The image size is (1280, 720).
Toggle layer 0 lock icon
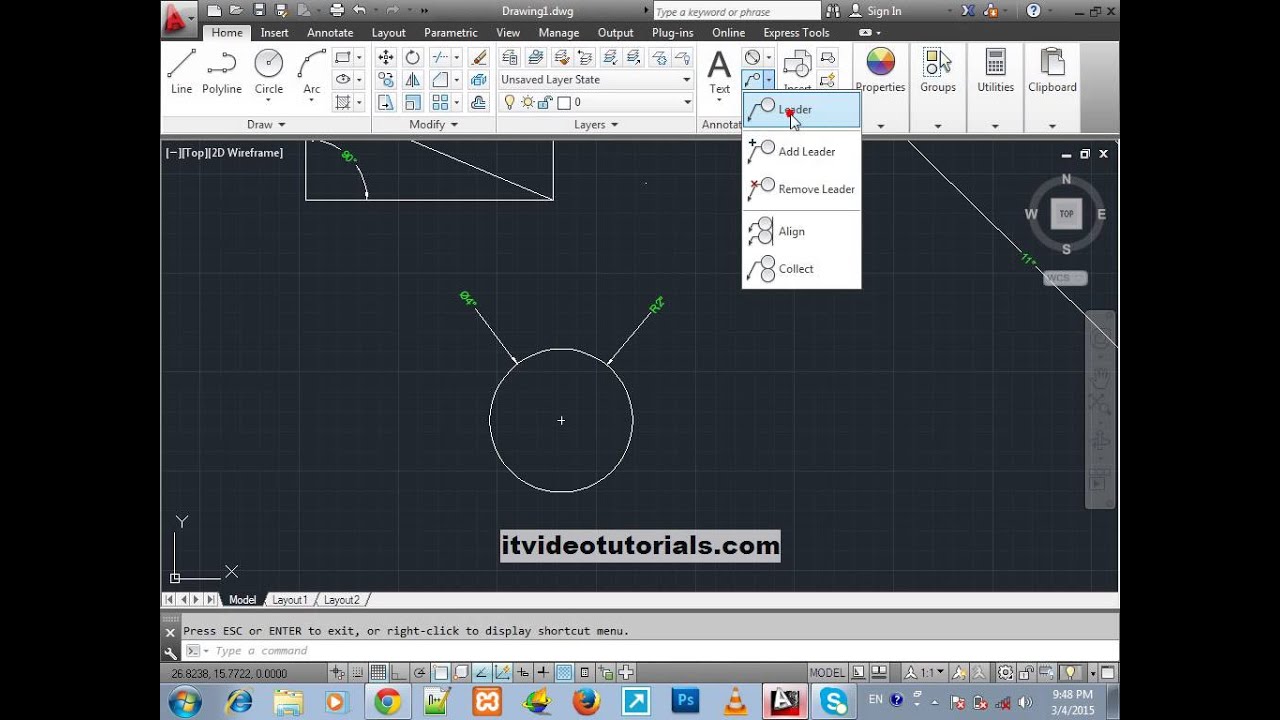[545, 102]
